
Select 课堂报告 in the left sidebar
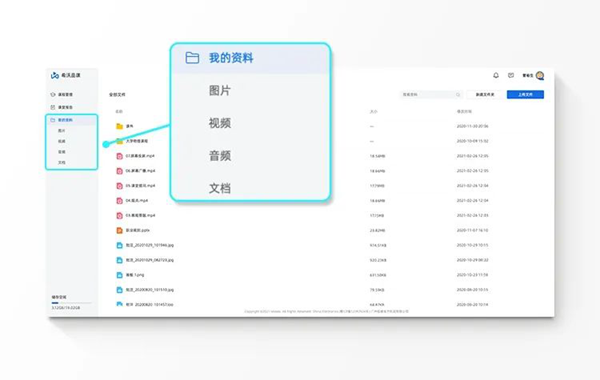[x=62, y=107]
